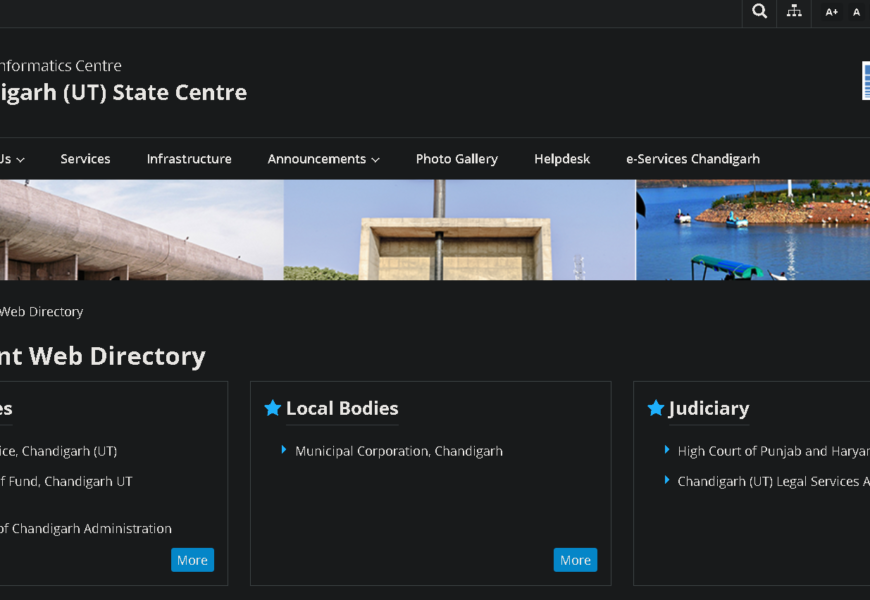Open the search magnifier icon

click(760, 12)
